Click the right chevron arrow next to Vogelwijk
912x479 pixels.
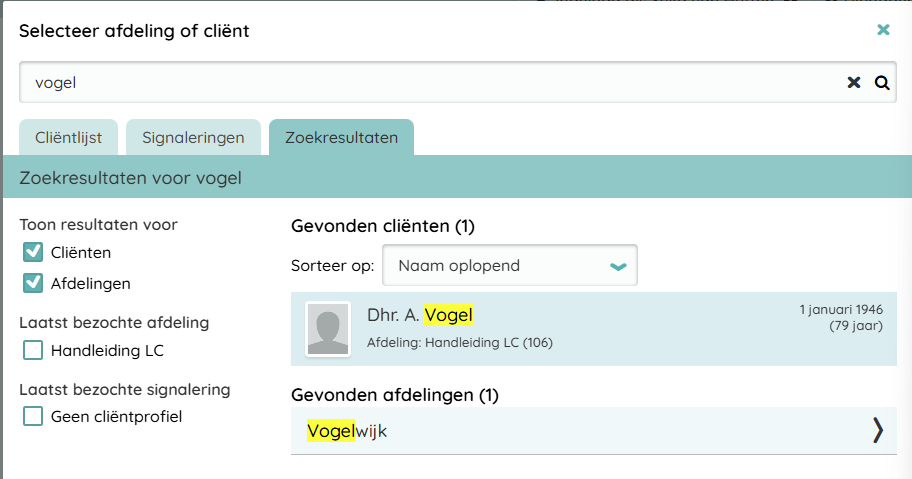tap(877, 430)
